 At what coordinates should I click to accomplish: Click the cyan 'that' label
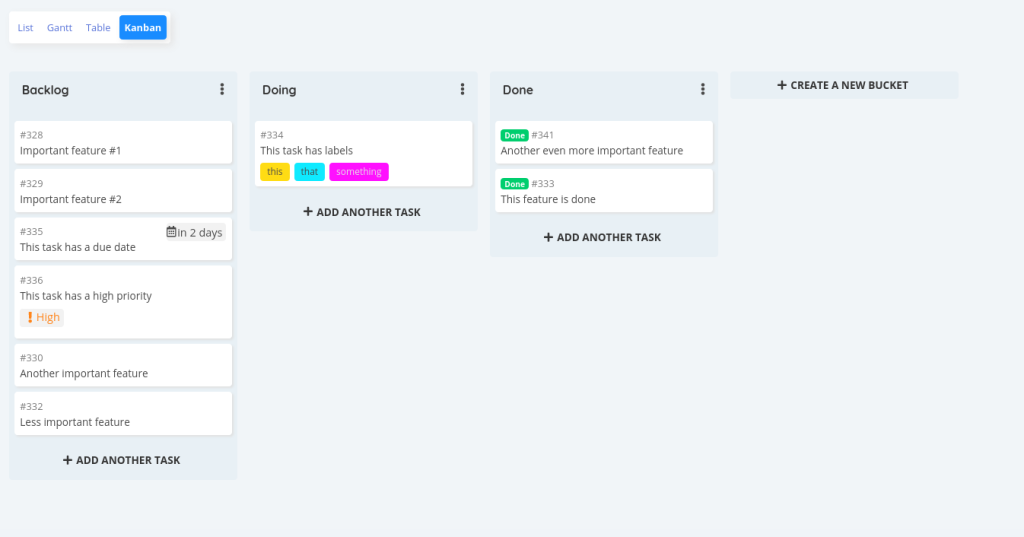point(310,172)
